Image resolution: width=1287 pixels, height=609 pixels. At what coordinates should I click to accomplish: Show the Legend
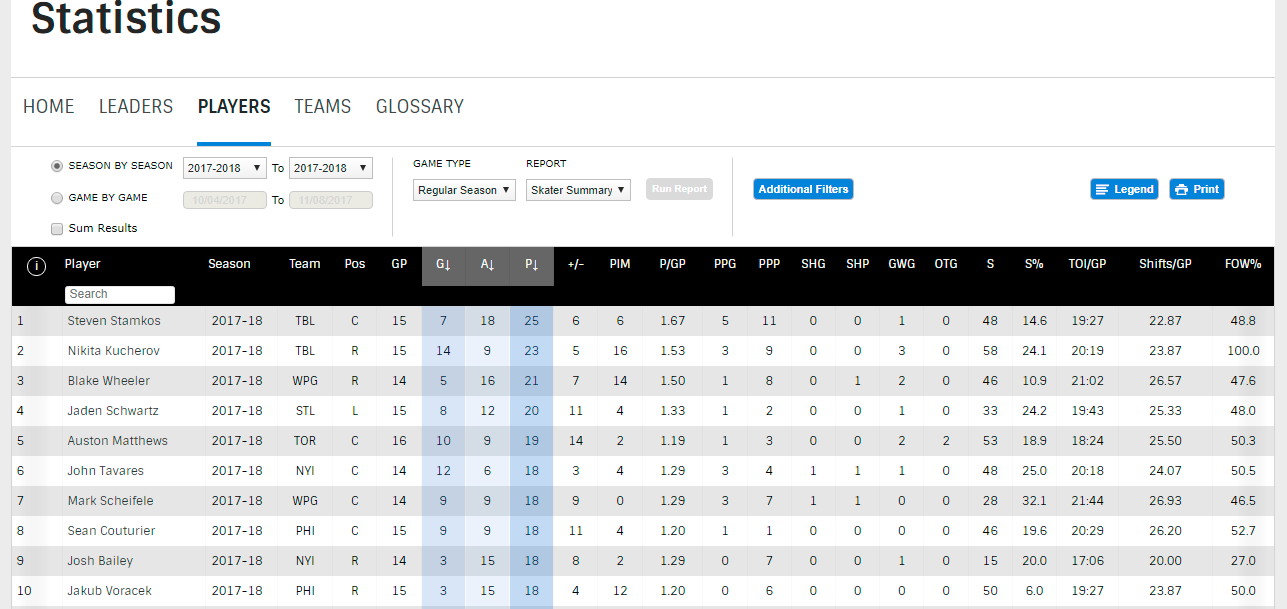click(x=1124, y=189)
